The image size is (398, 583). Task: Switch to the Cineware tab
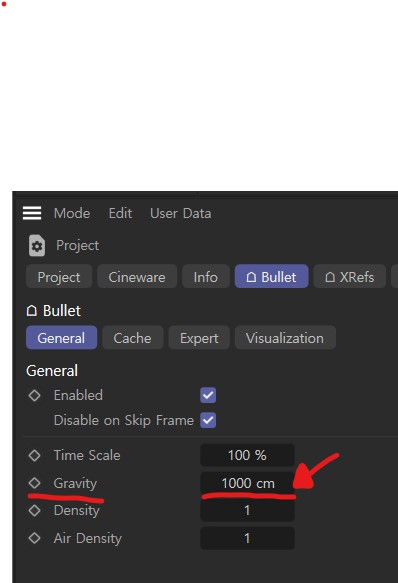tap(137, 277)
